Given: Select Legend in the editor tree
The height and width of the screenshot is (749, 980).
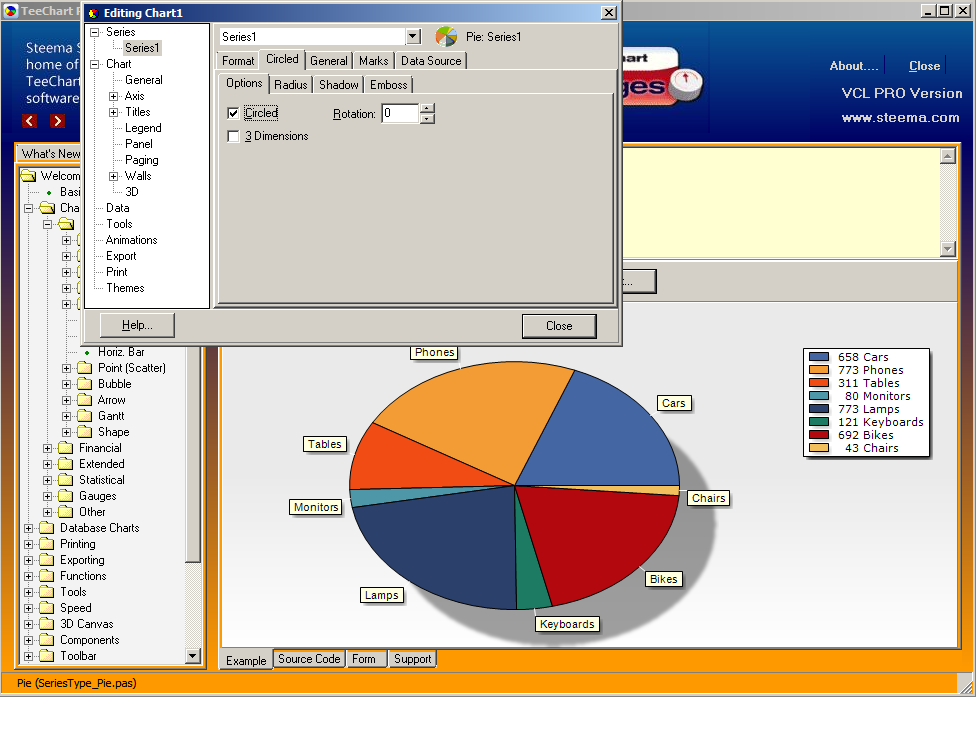Looking at the screenshot, I should coord(143,128).
